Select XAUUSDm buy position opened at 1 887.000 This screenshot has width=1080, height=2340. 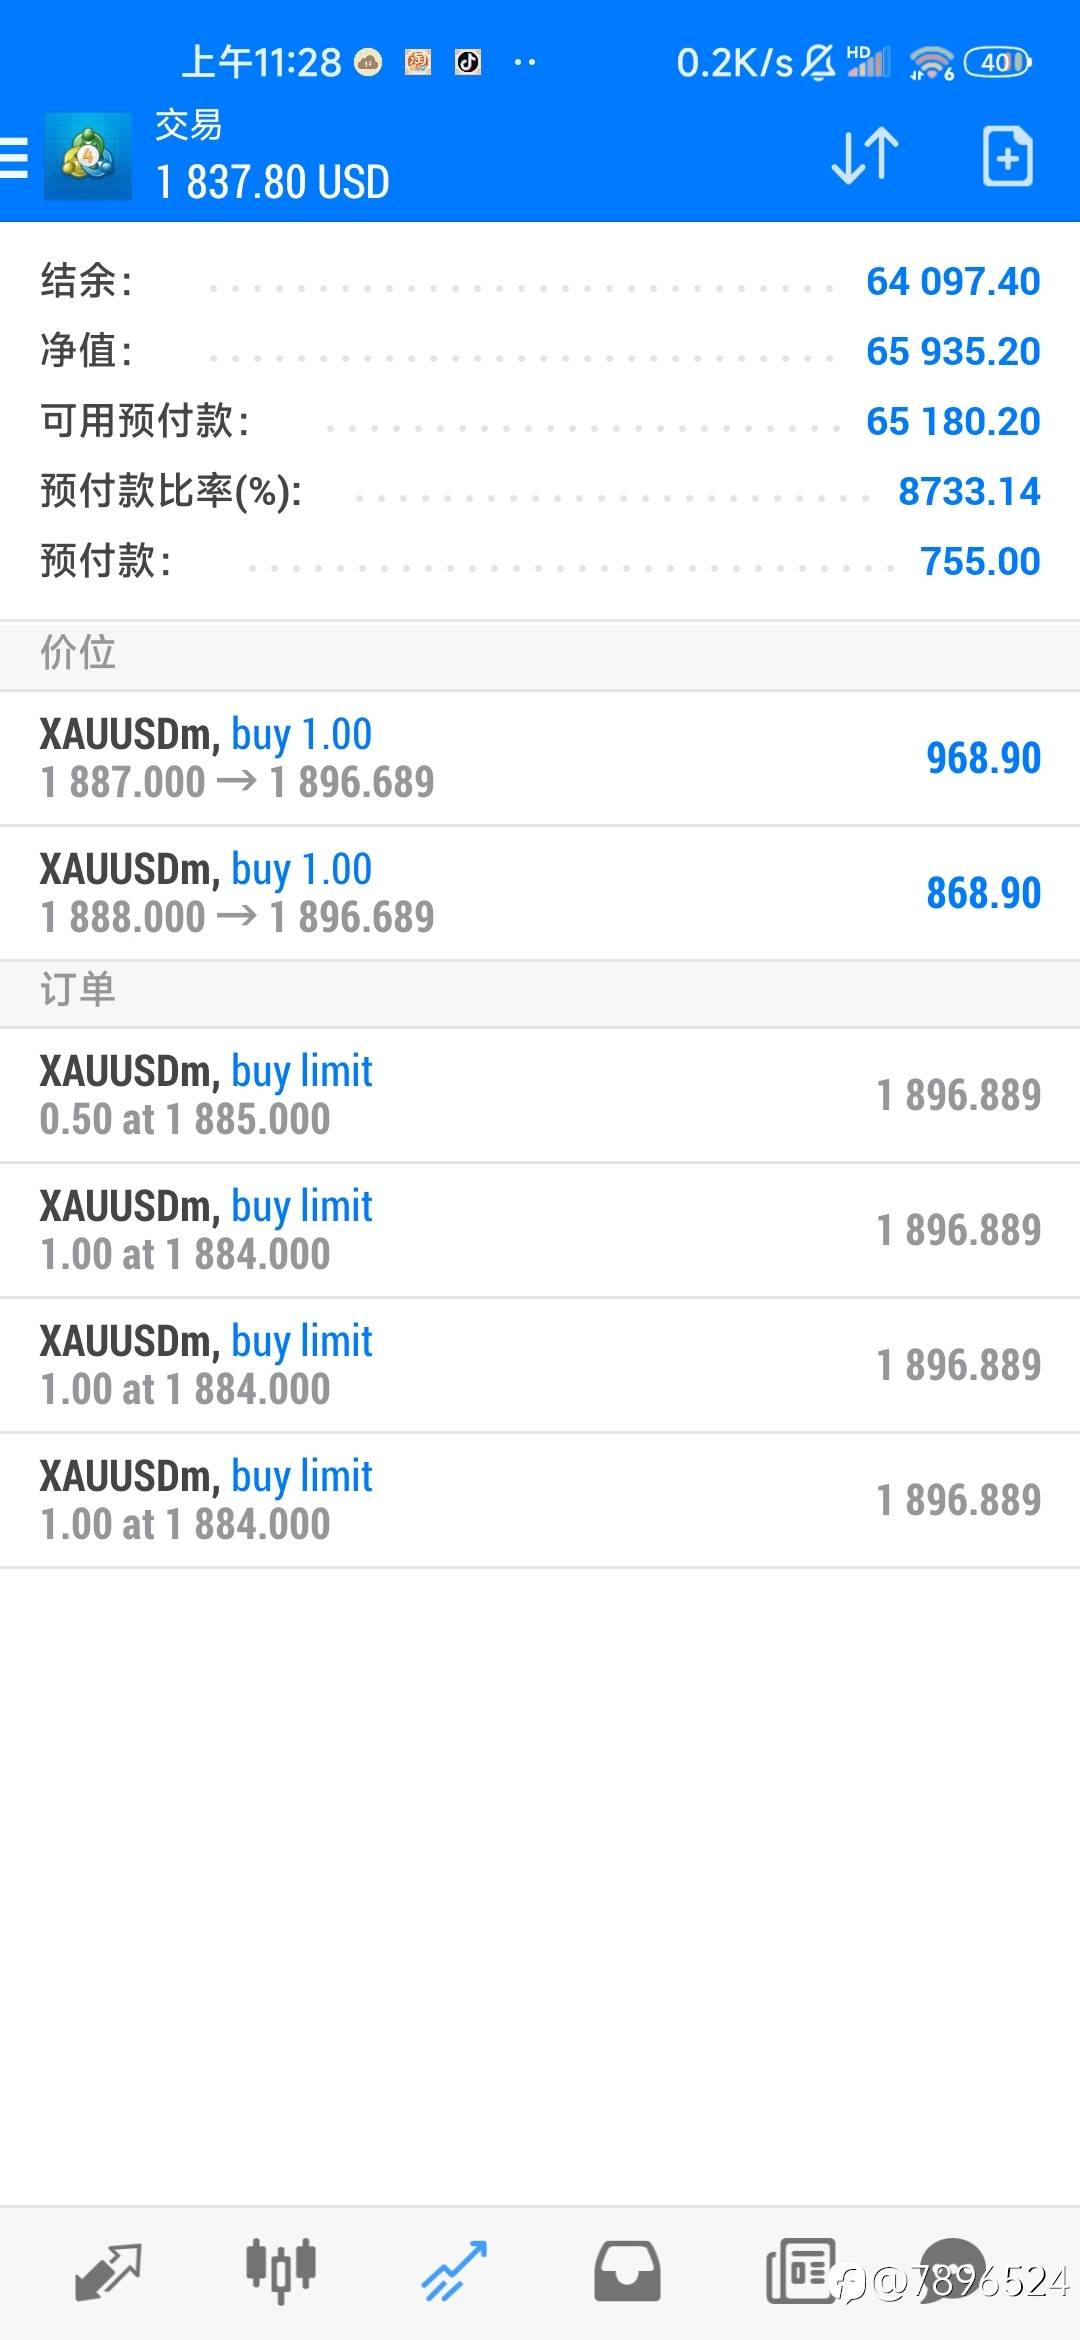(x=540, y=758)
